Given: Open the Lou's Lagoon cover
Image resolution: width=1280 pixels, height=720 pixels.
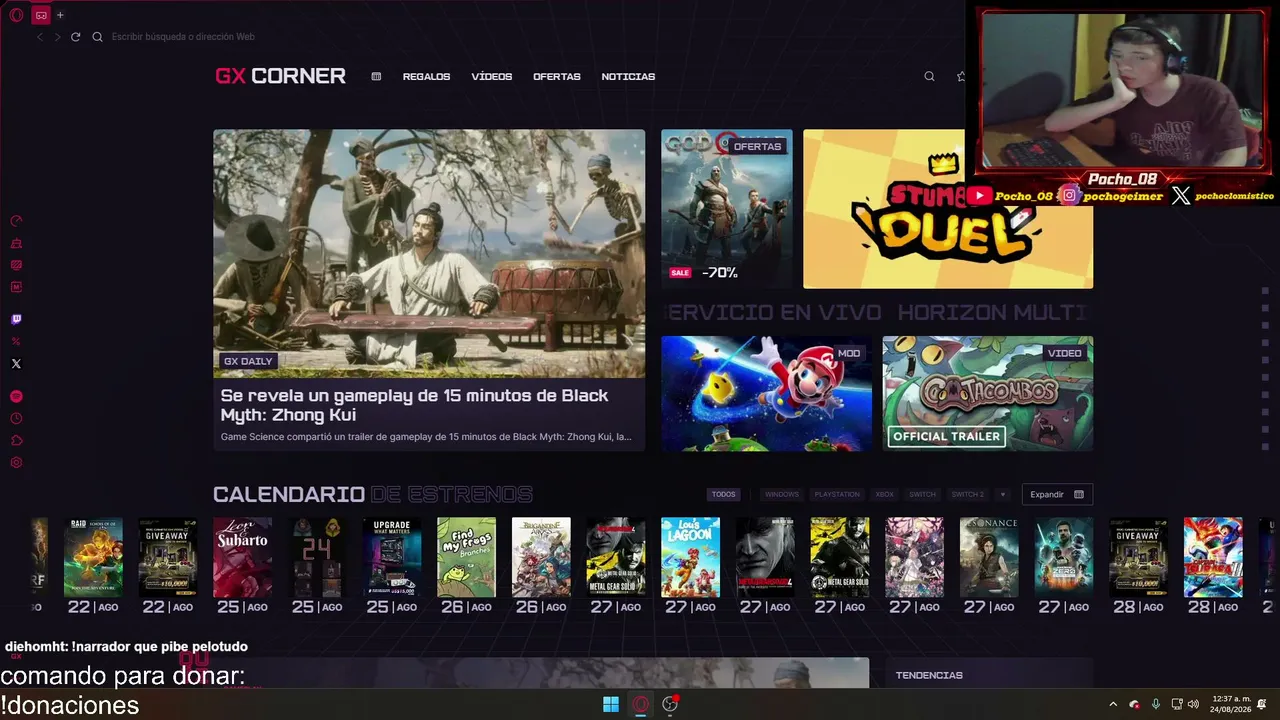Looking at the screenshot, I should pyautogui.click(x=690, y=557).
